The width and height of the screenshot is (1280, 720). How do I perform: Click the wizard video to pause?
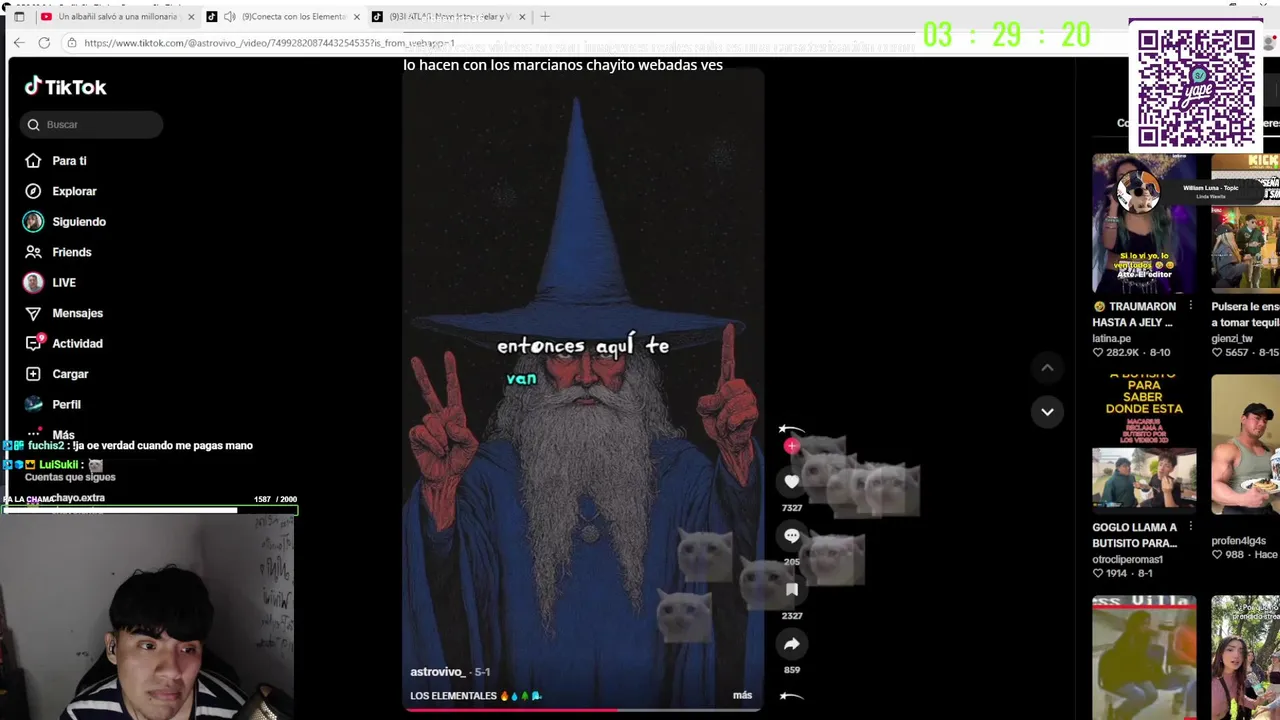[x=583, y=390]
